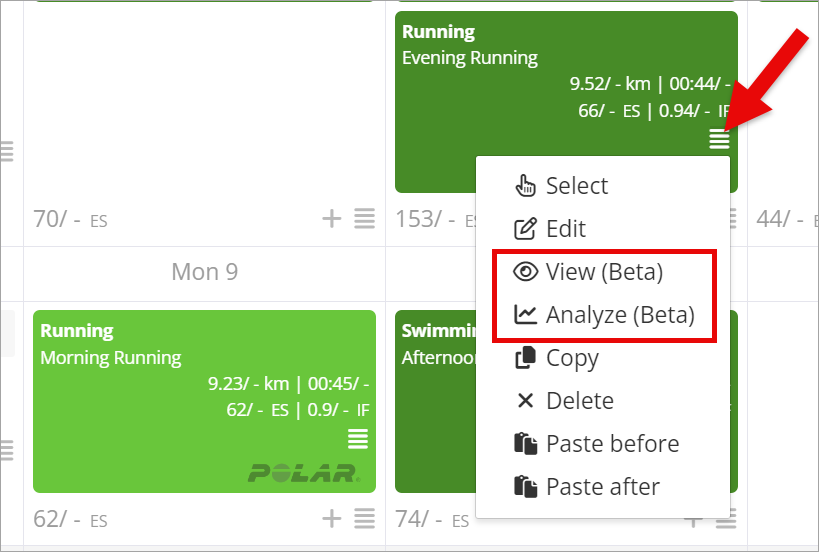The height and width of the screenshot is (552, 819).
Task: Open the day menu beside 70/- ES
Action: pyautogui.click(x=364, y=218)
